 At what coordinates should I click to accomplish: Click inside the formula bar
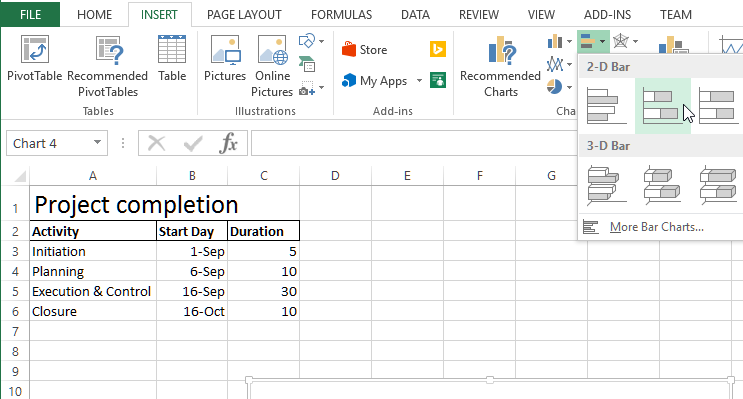click(414, 143)
